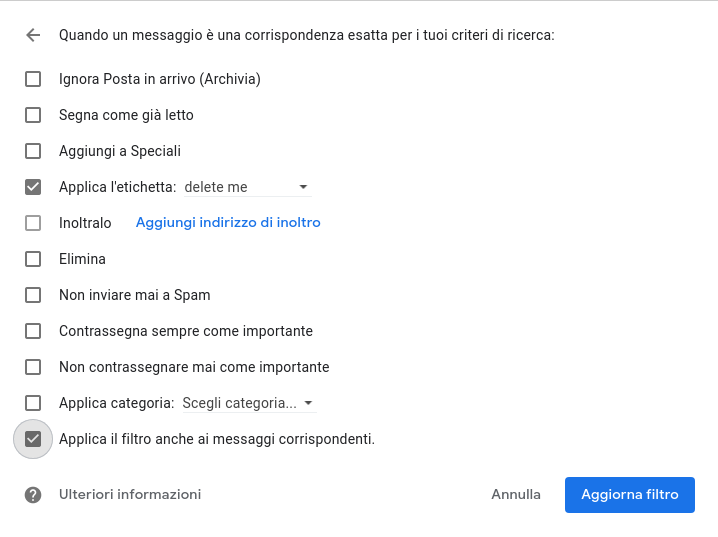Click the help question mark icon
The height and width of the screenshot is (537, 718).
pos(33,495)
